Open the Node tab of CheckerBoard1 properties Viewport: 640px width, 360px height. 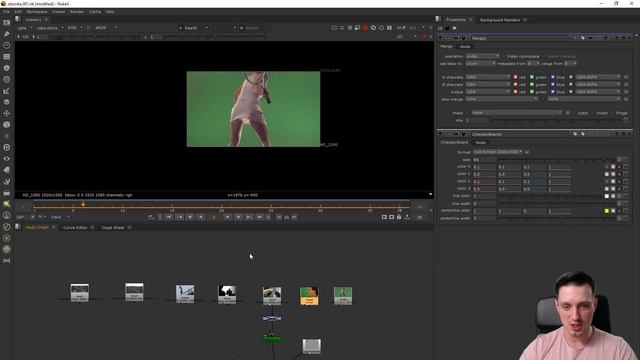[x=480, y=142]
